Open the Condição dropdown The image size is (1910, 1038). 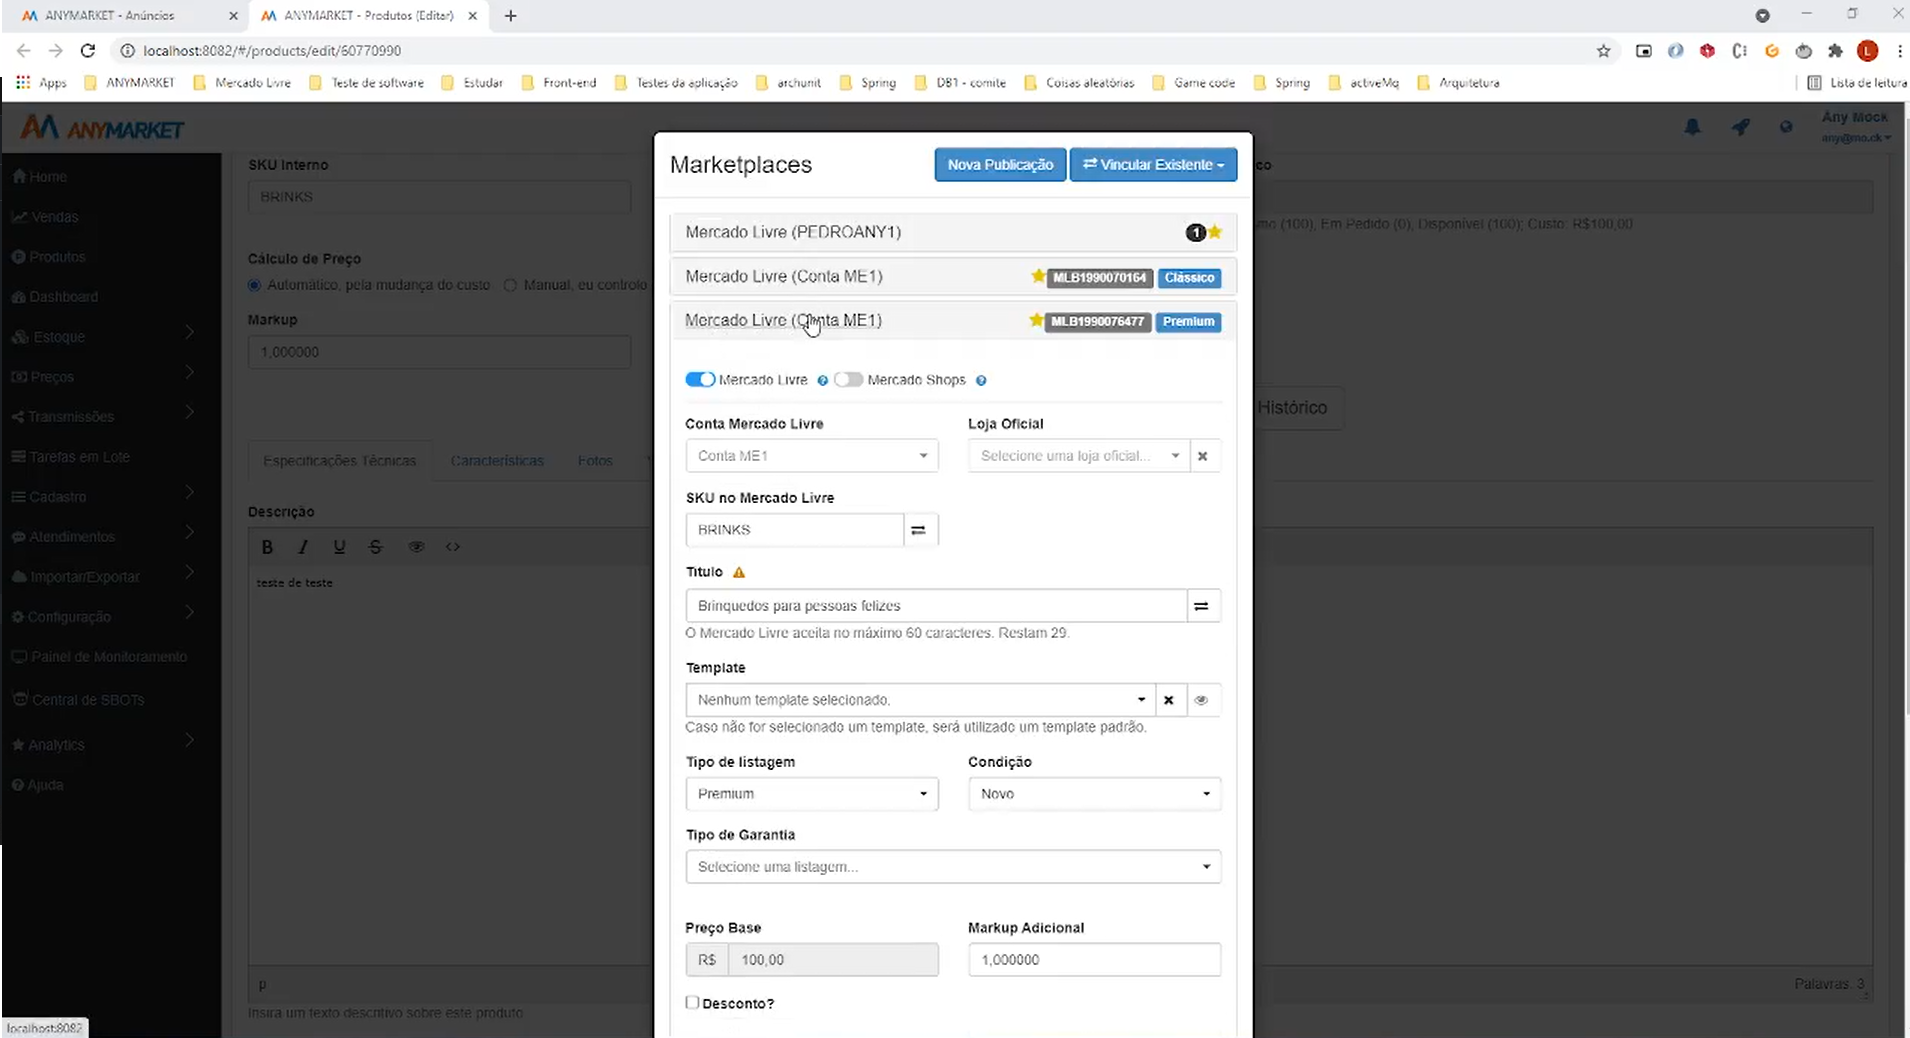point(1094,794)
